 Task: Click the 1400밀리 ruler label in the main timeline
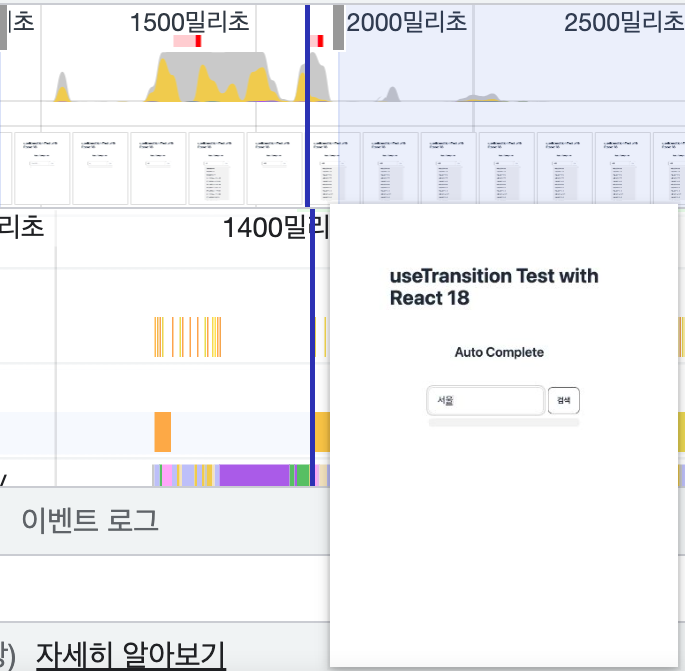[x=275, y=227]
